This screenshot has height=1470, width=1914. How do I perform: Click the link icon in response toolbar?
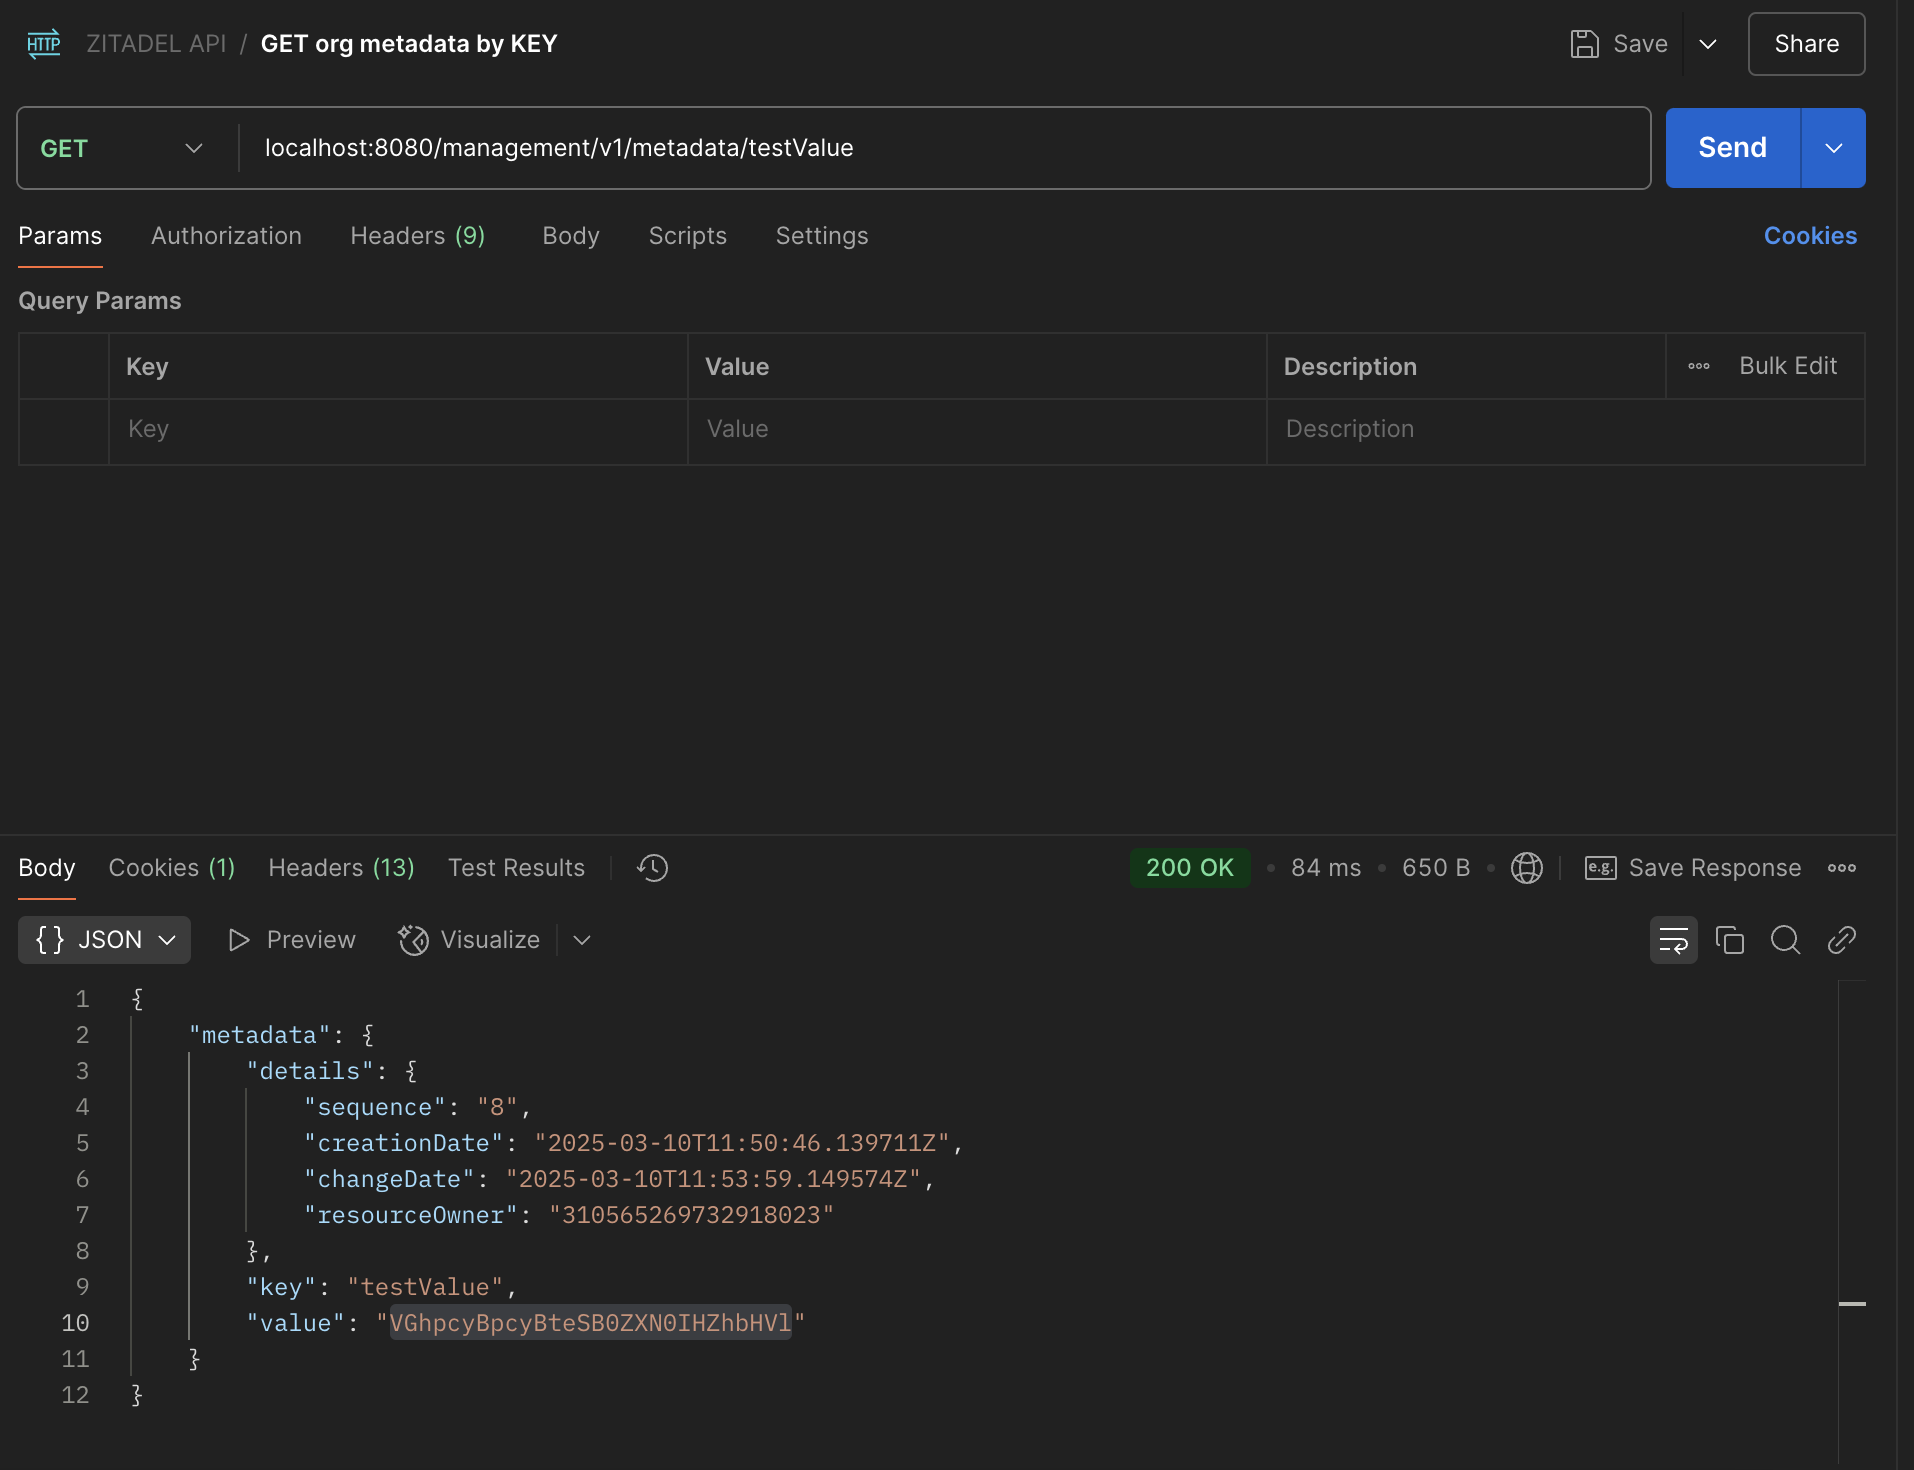1841,940
